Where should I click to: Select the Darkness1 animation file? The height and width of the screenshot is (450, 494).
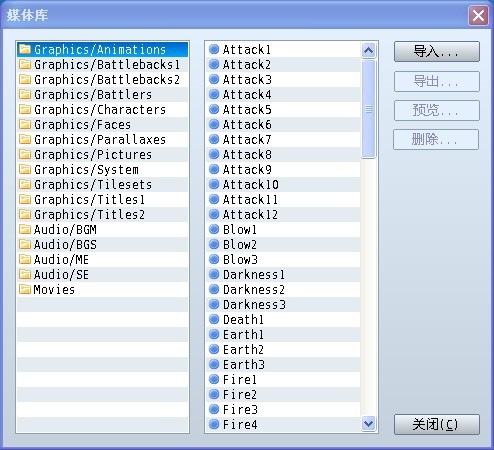pyautogui.click(x=283, y=274)
